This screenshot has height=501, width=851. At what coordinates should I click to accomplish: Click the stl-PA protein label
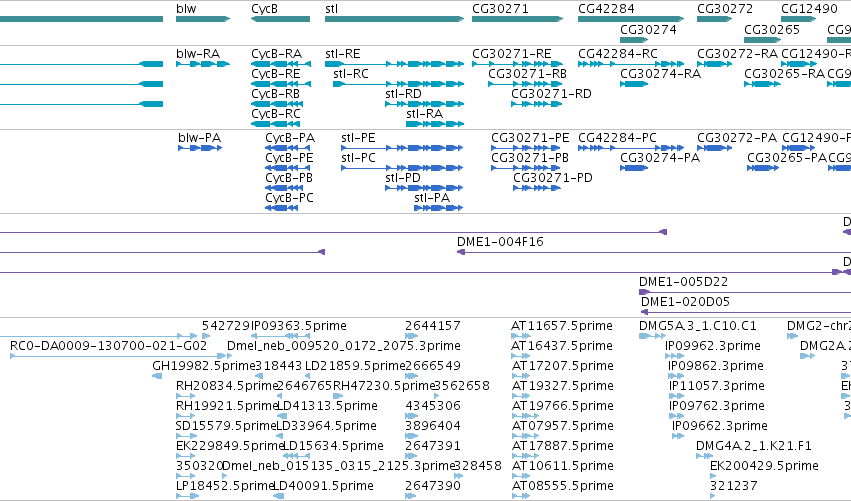pos(432,198)
